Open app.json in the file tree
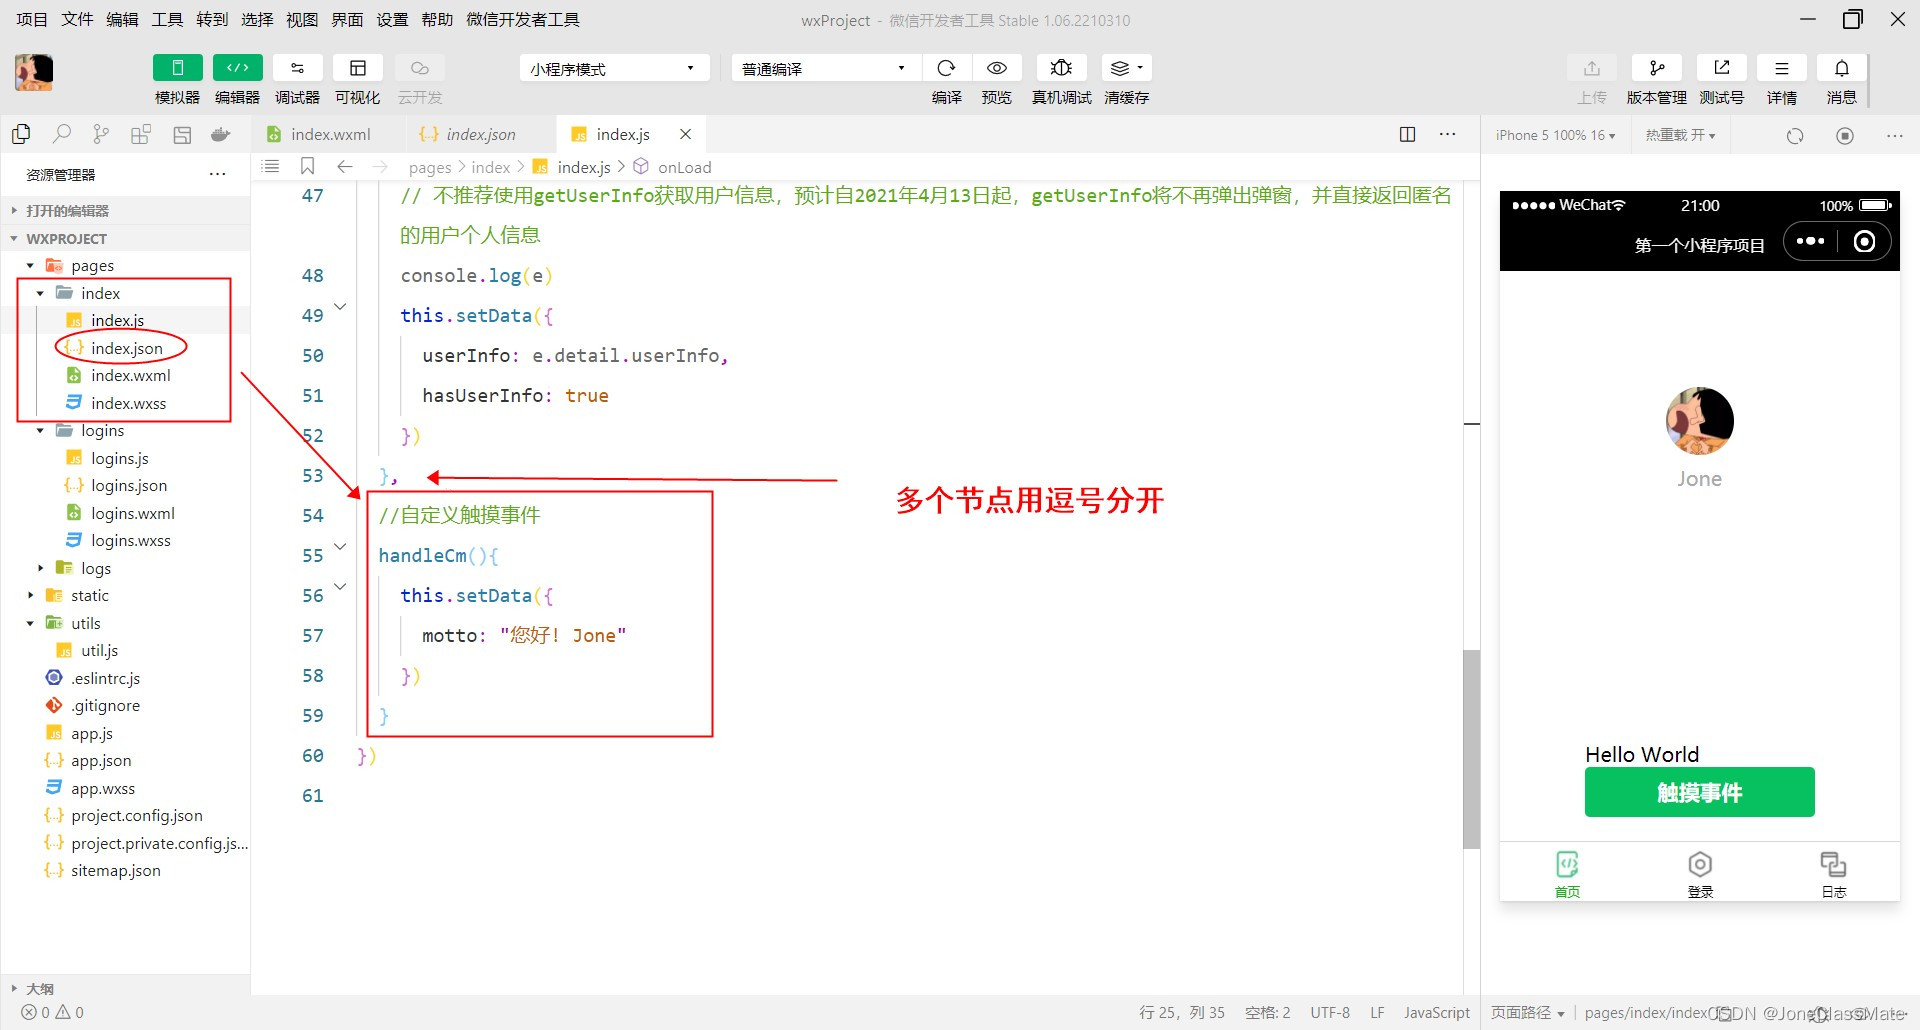1920x1030 pixels. 100,761
